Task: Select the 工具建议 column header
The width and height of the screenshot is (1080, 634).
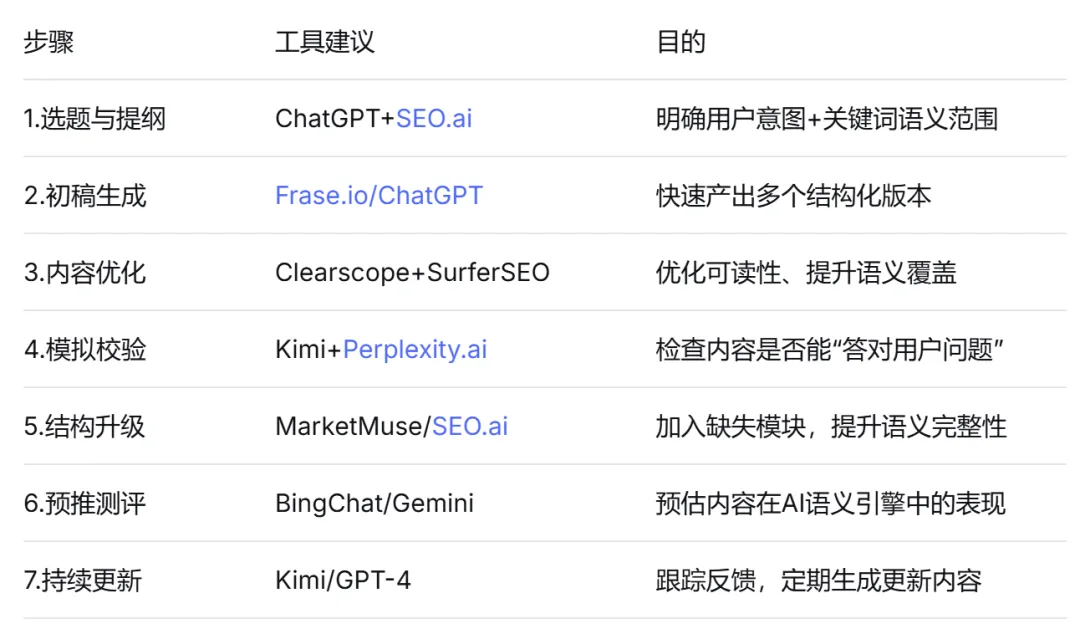Action: tap(325, 42)
